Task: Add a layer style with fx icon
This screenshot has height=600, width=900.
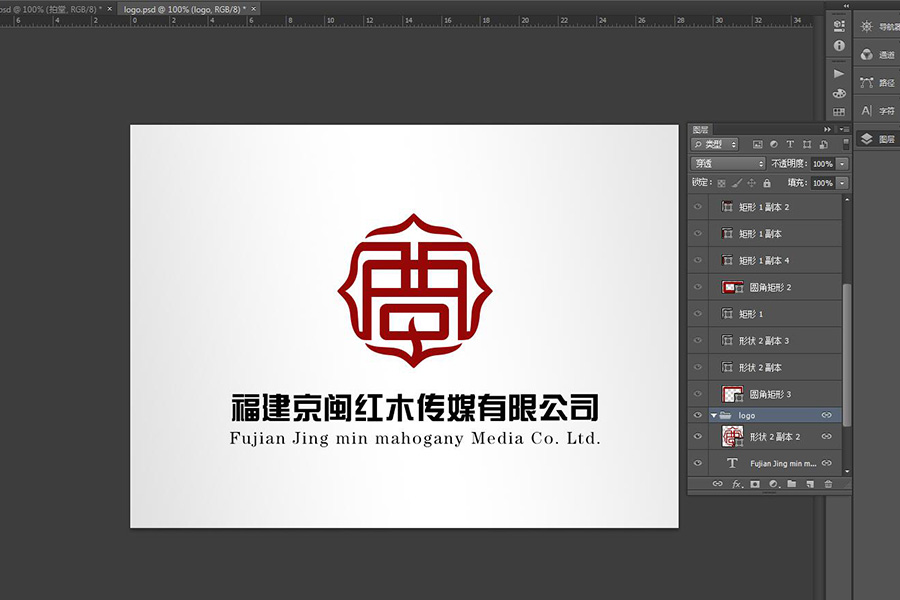Action: [x=738, y=484]
